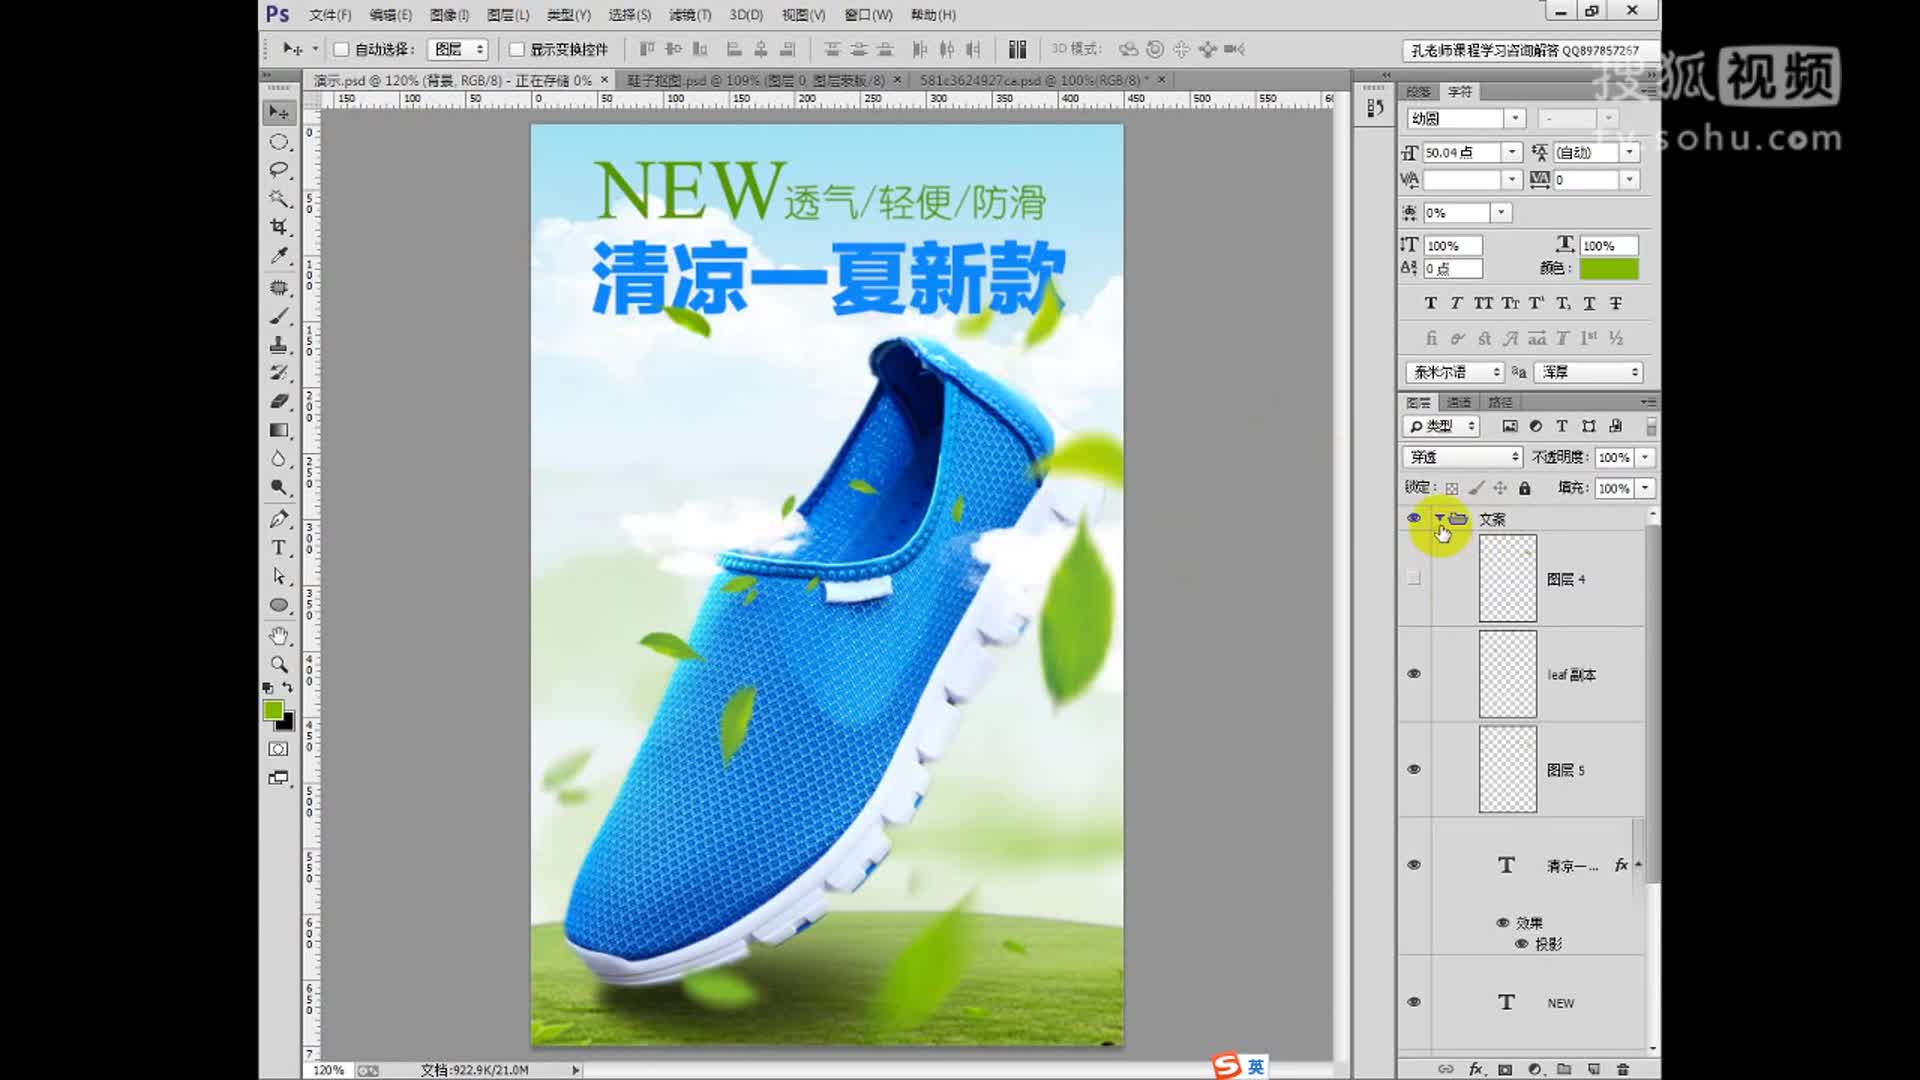Click the layer fx style icon
Image resolution: width=1920 pixels, height=1080 pixels.
pos(1475,1069)
